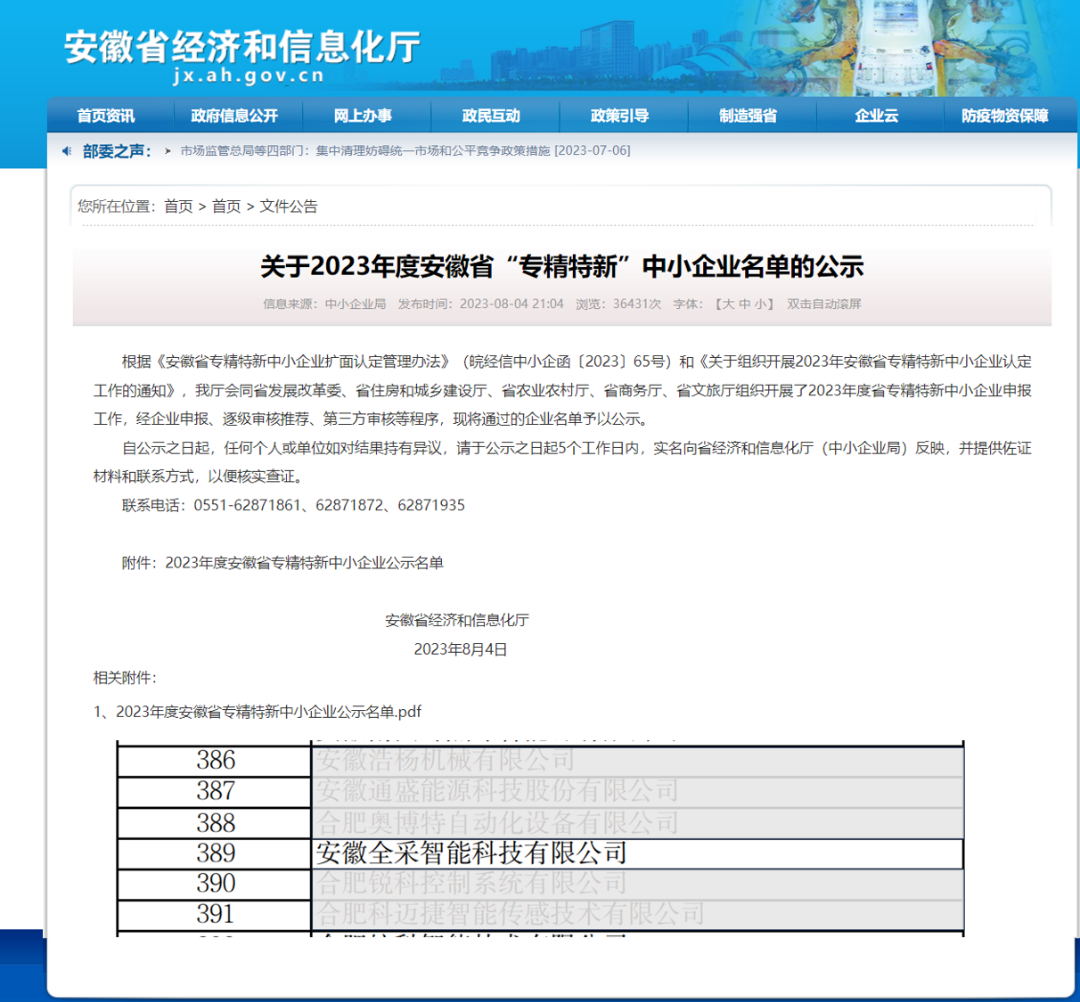1080x1002 pixels.
Task: Set font size to 中
Action: [x=744, y=304]
